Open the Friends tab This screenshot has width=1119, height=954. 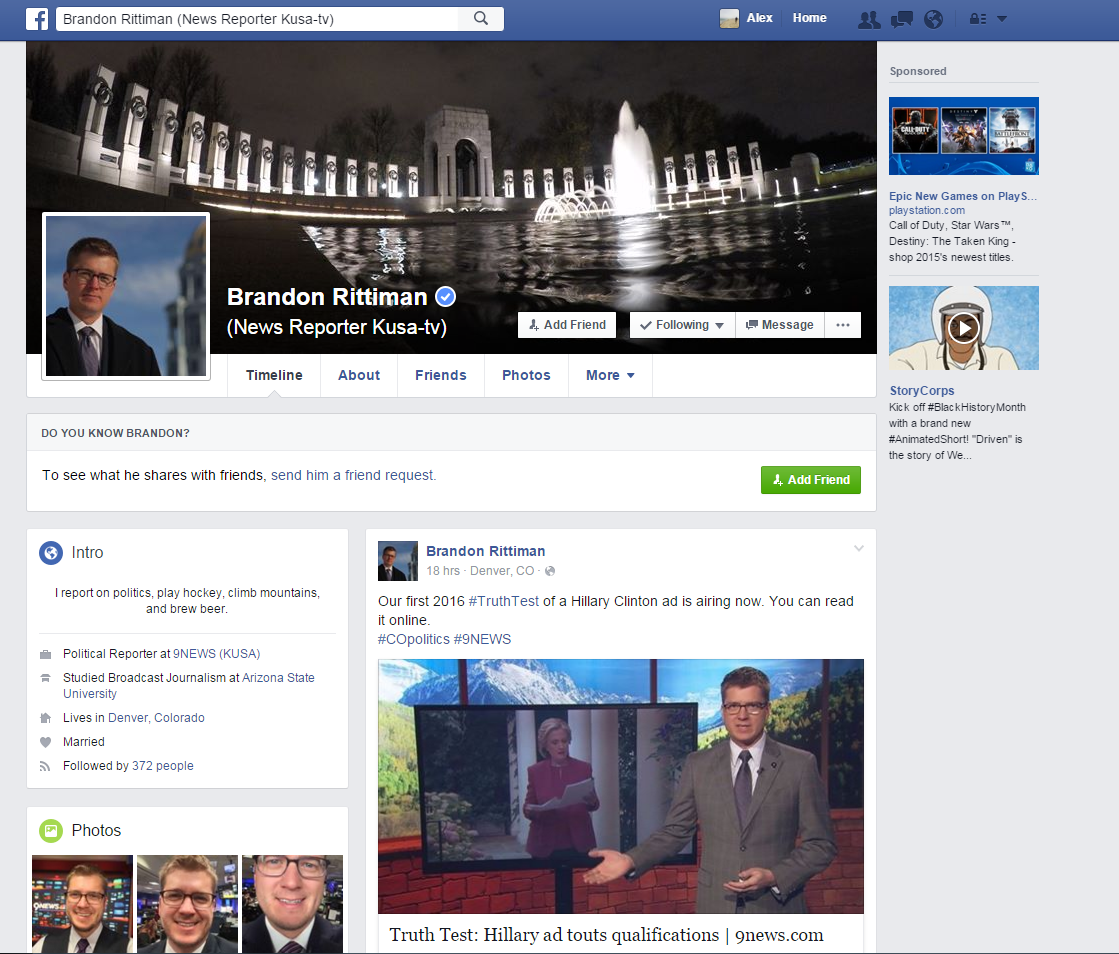click(x=440, y=375)
